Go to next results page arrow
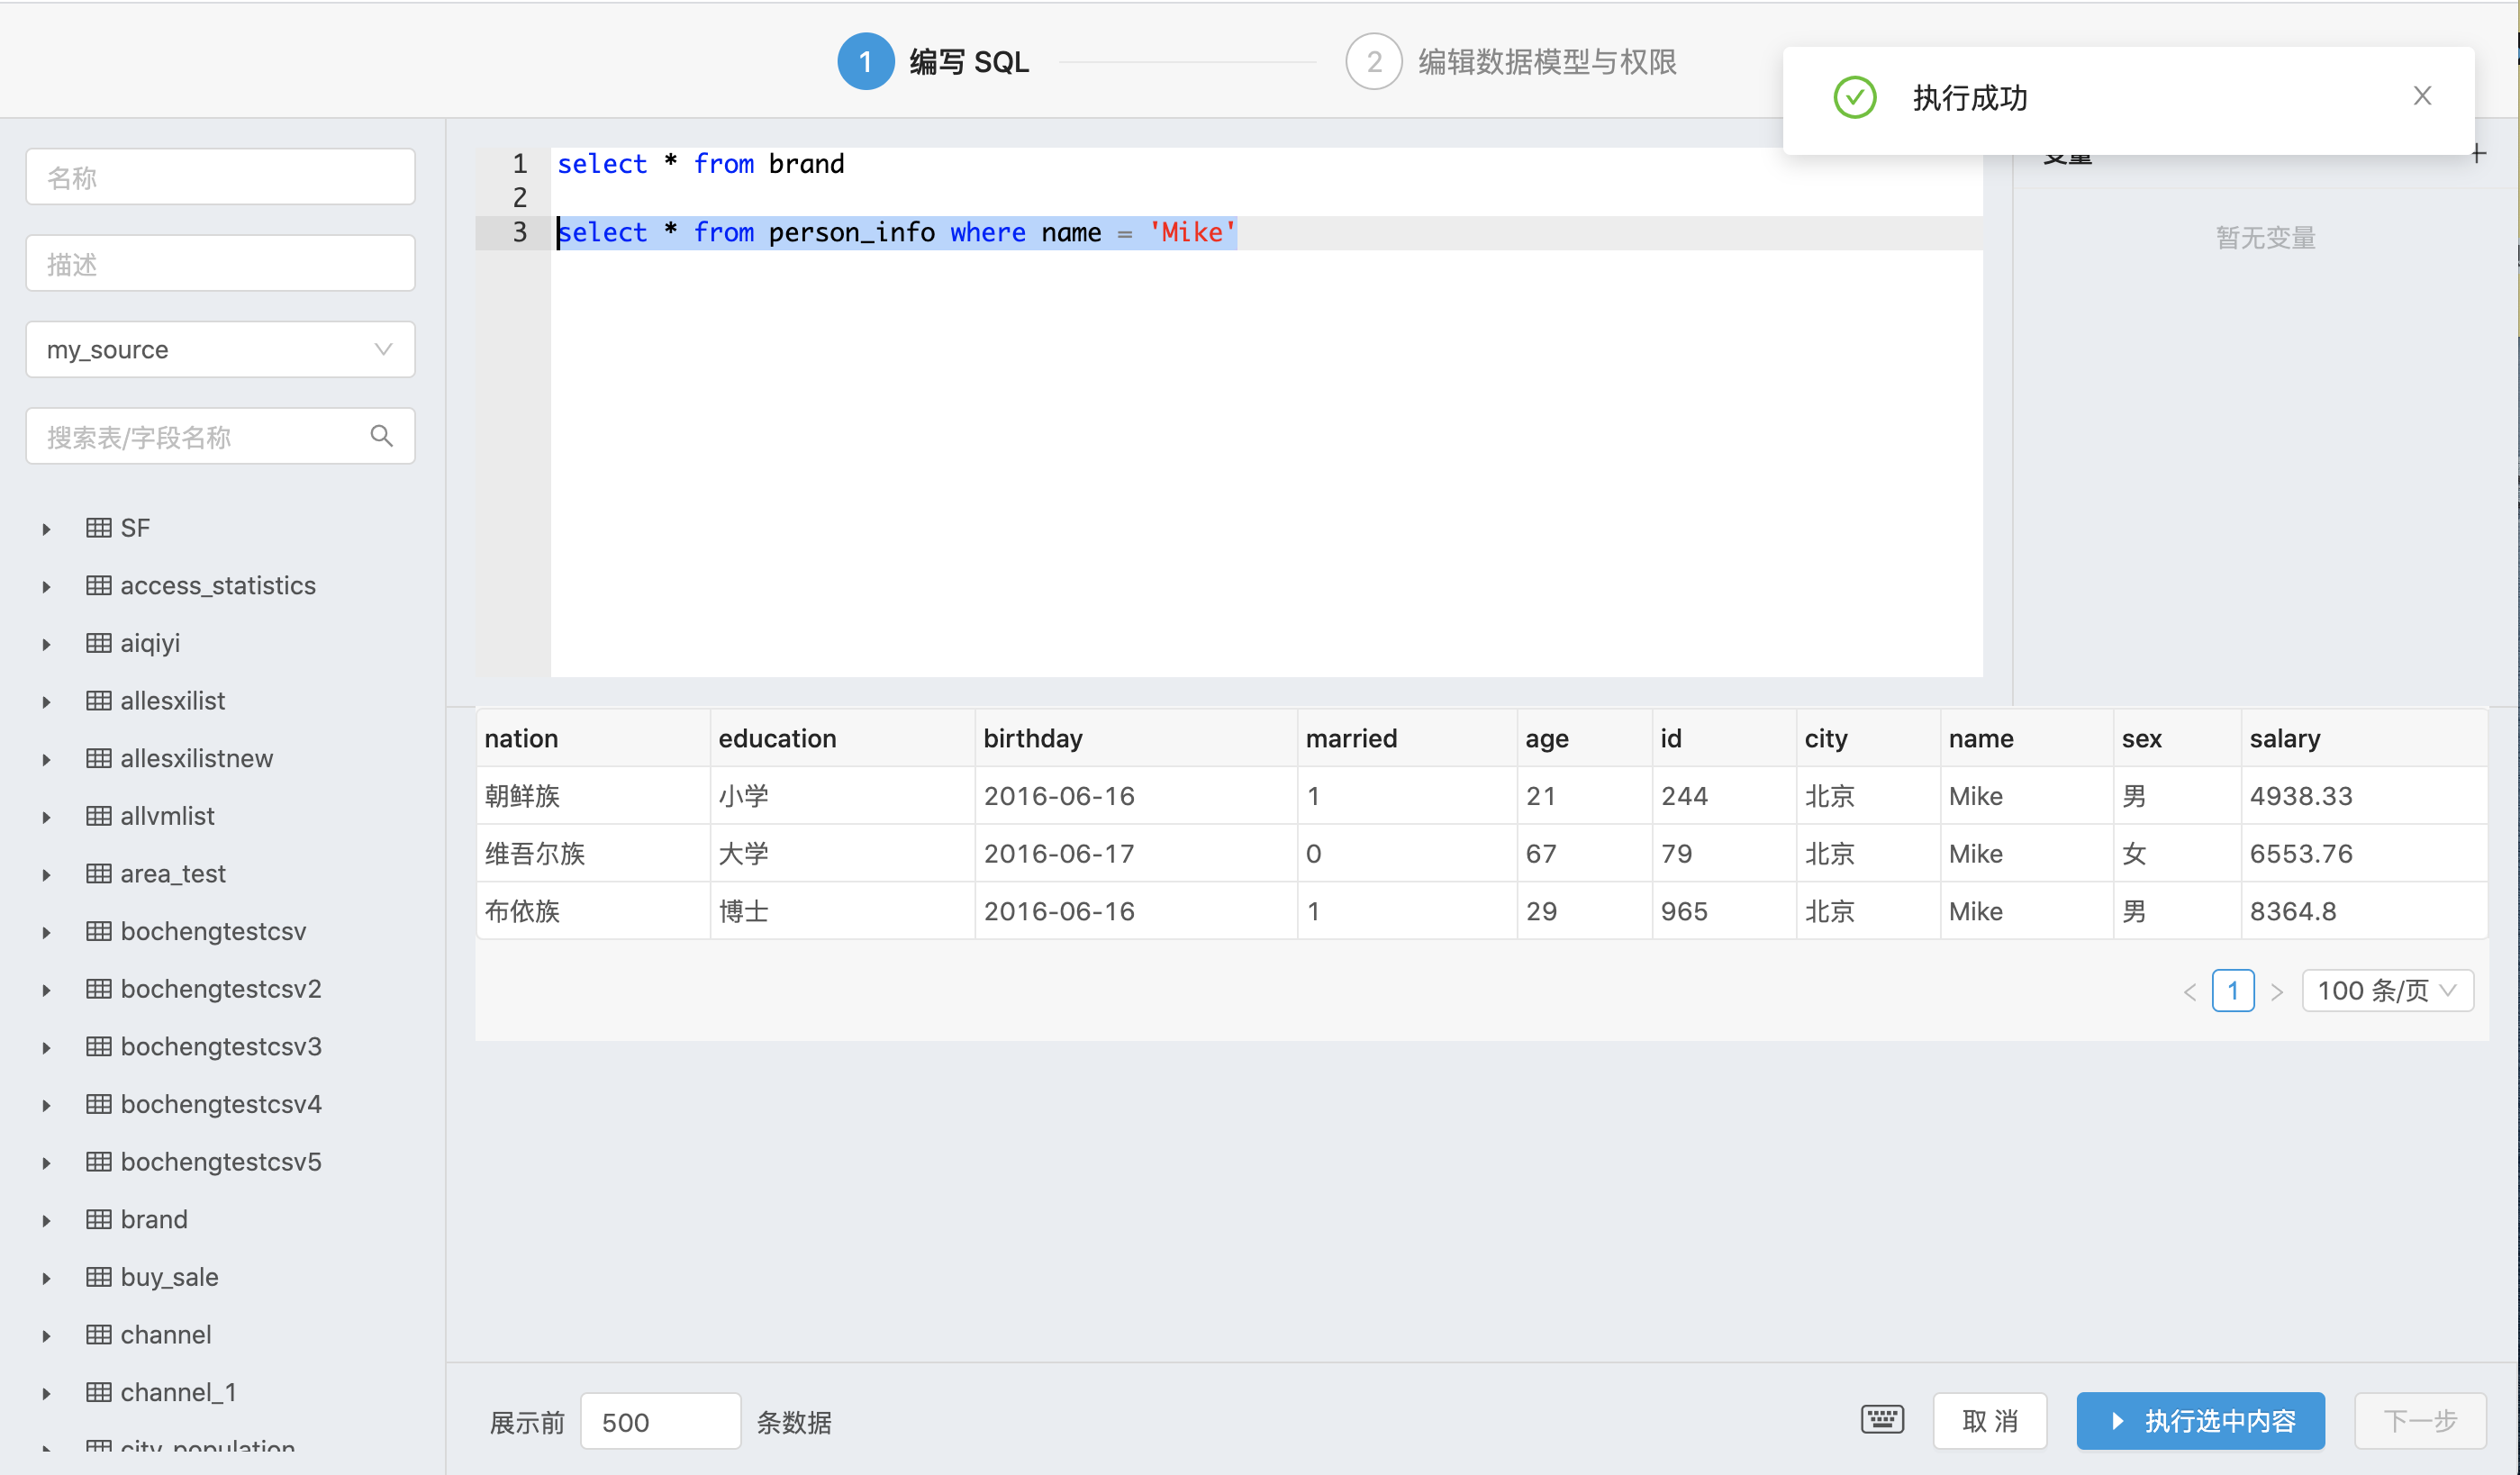The width and height of the screenshot is (2520, 1475). [2277, 991]
